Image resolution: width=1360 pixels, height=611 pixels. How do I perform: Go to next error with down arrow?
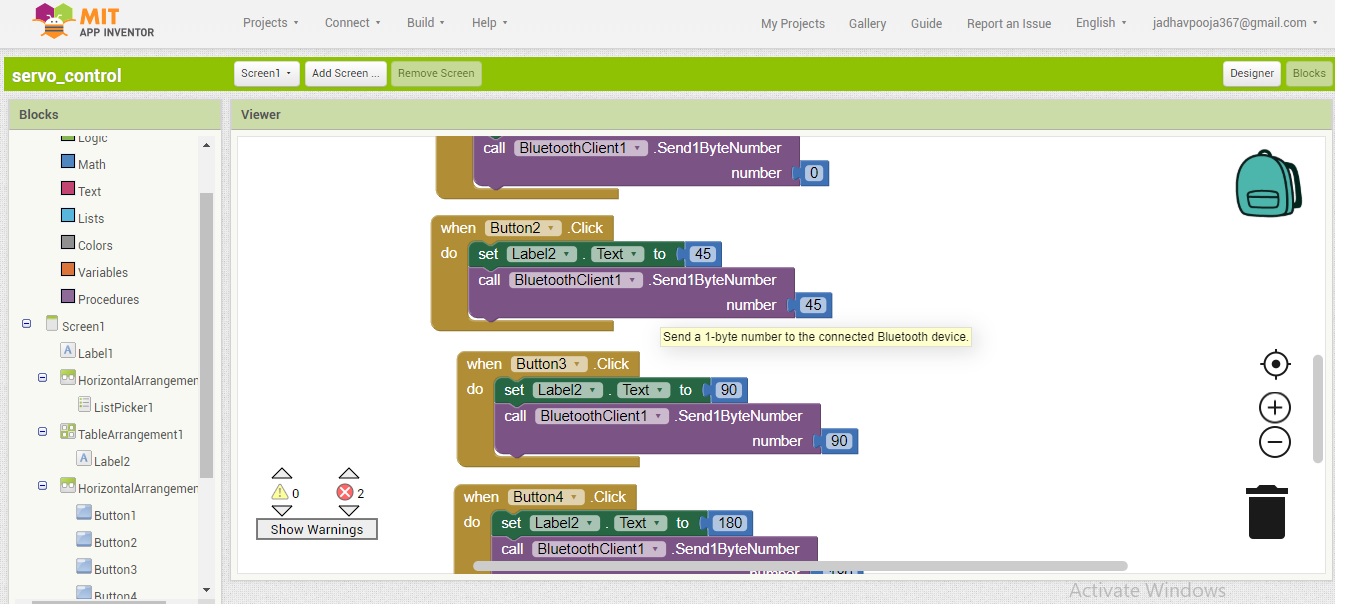point(348,511)
